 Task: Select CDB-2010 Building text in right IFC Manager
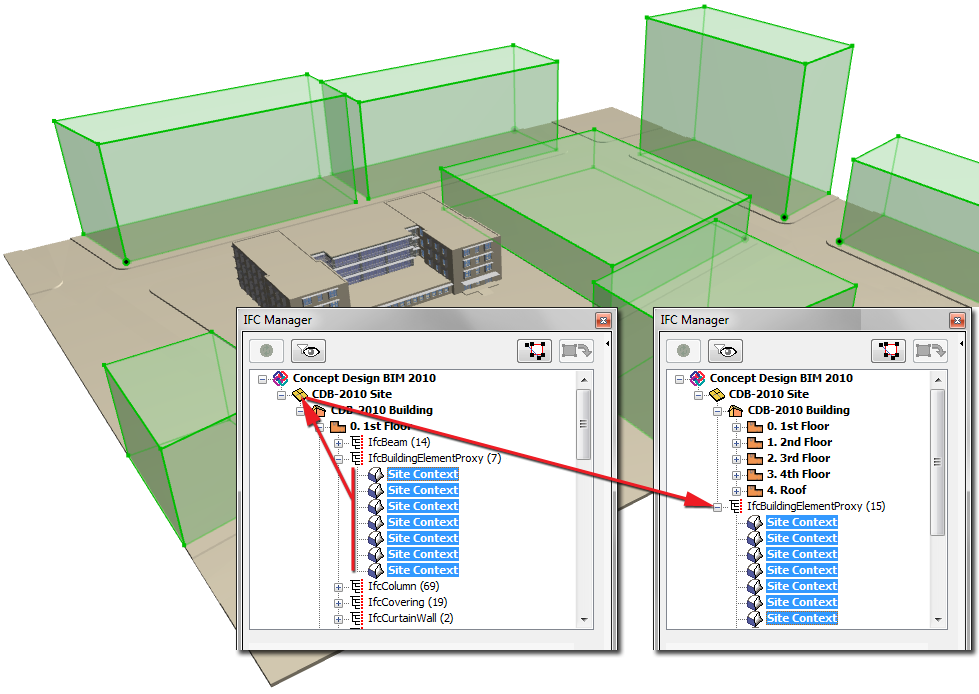[x=799, y=411]
